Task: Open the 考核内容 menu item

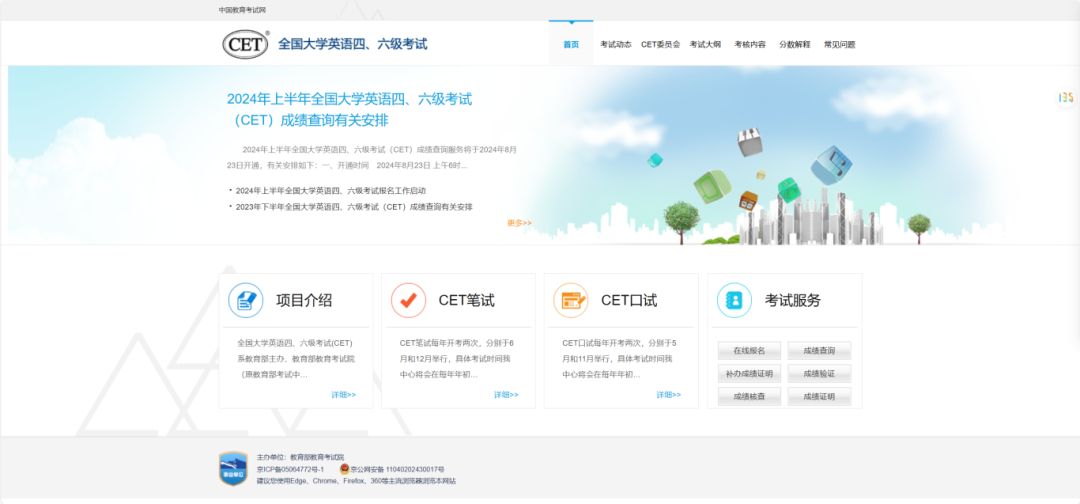Action: (750, 44)
